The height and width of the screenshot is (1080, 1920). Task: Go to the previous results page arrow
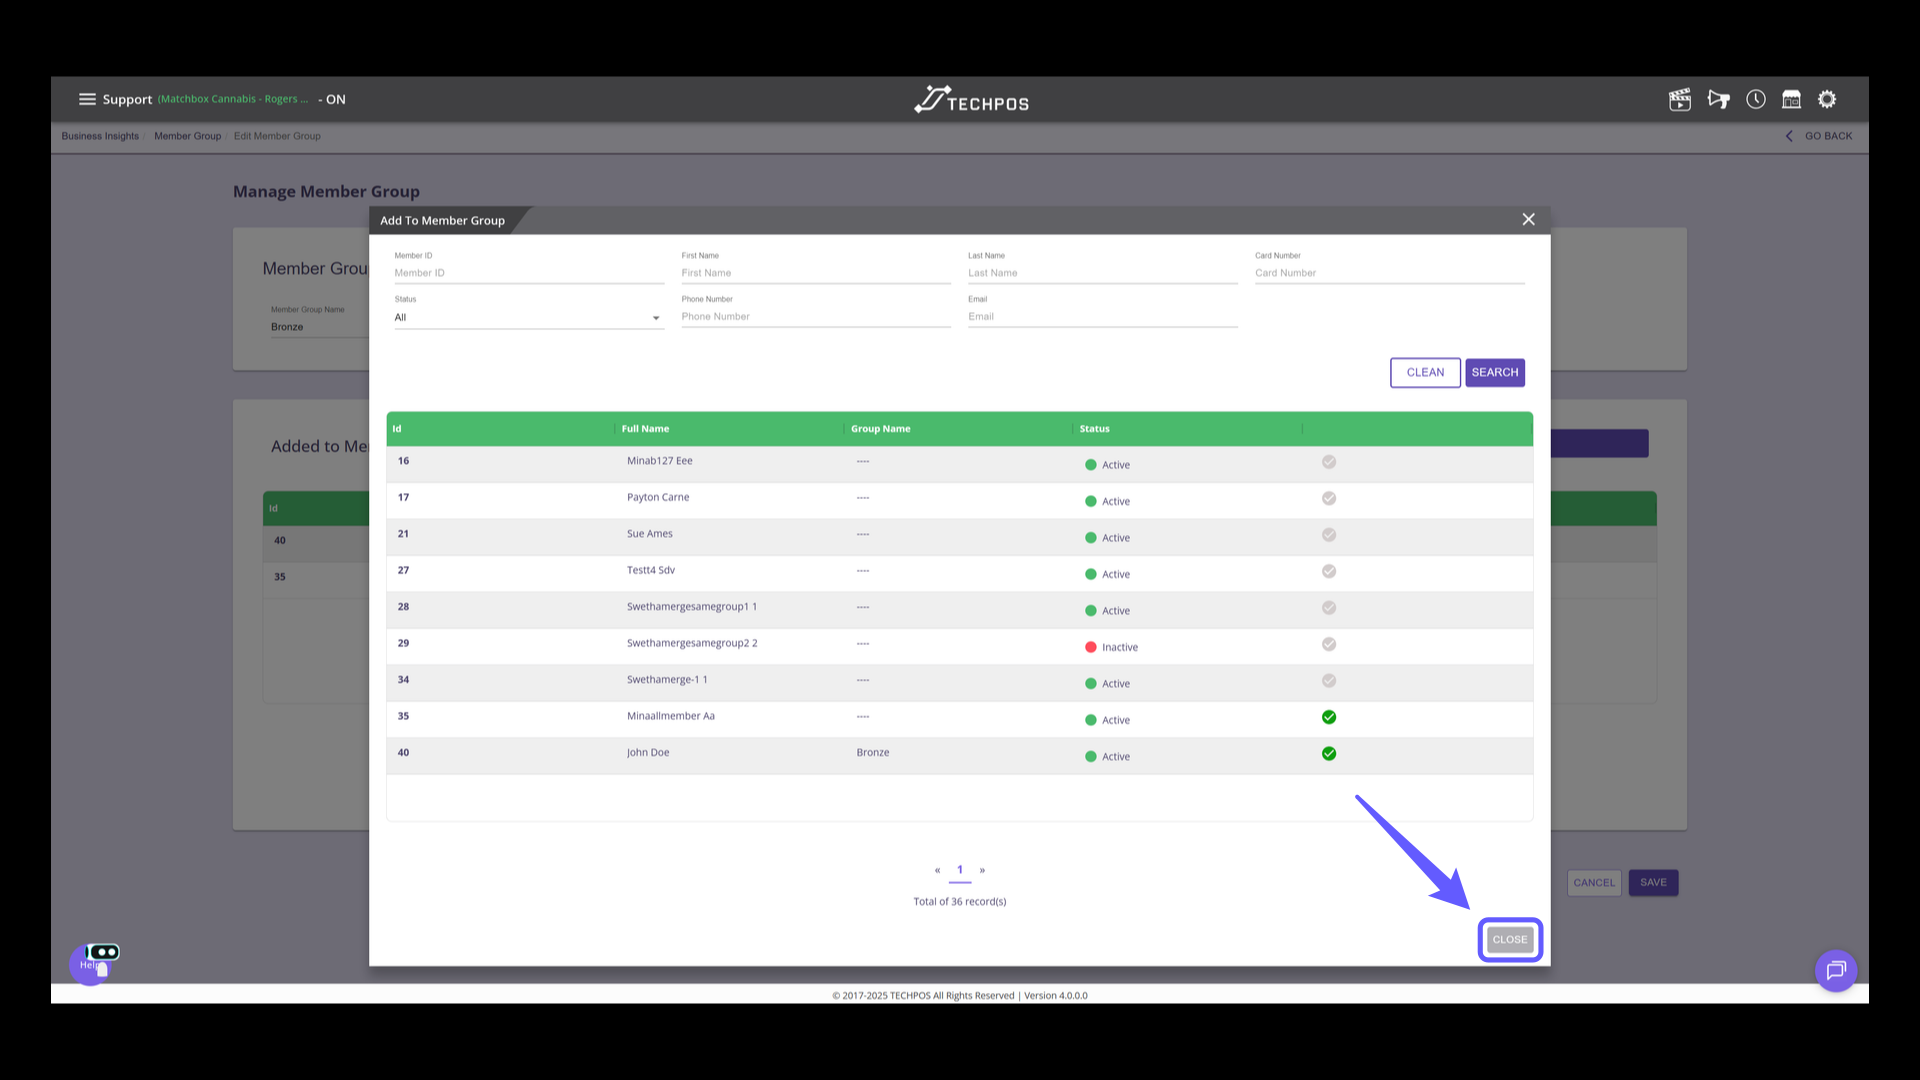coord(937,870)
